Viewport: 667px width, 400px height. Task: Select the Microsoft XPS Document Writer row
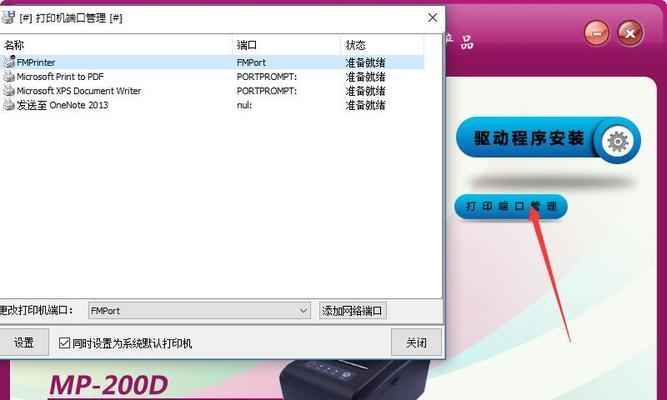coord(212,91)
